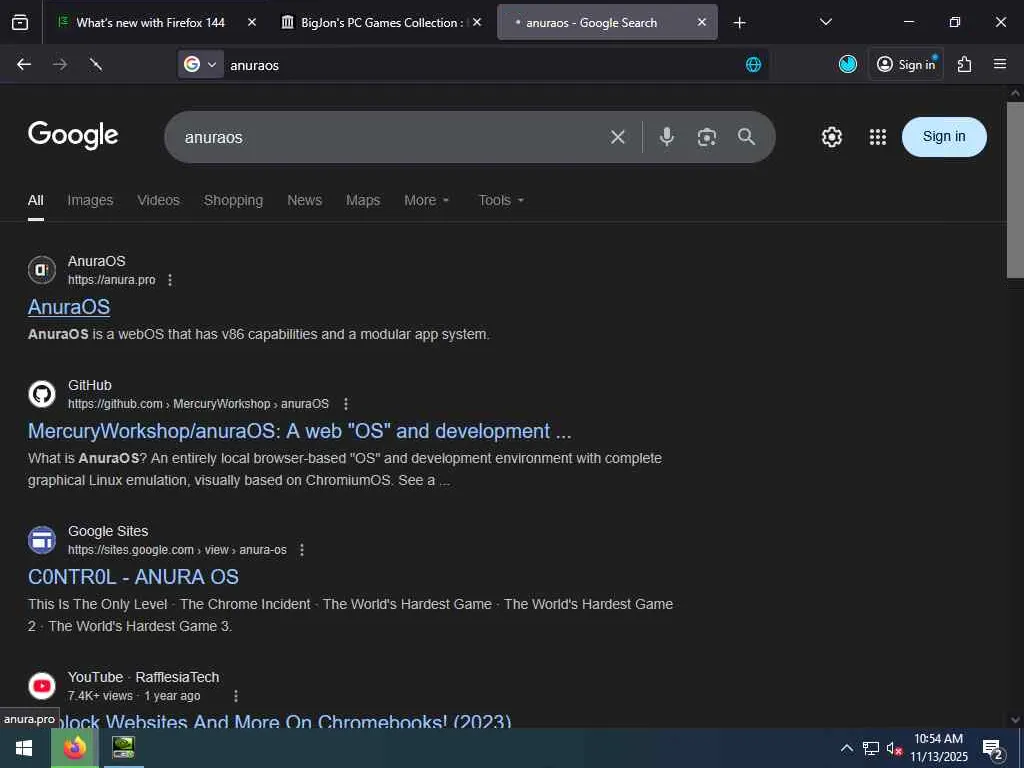This screenshot has width=1024, height=768.
Task: Open the list all tabs chevron
Action: pyautogui.click(x=825, y=22)
